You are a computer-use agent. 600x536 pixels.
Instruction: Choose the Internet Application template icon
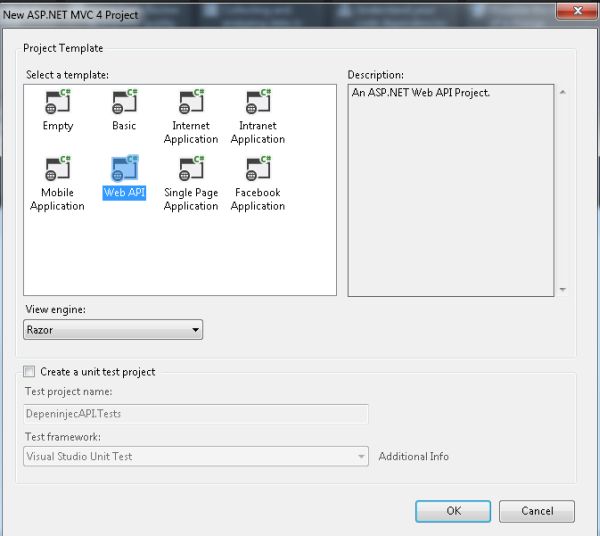(x=191, y=102)
